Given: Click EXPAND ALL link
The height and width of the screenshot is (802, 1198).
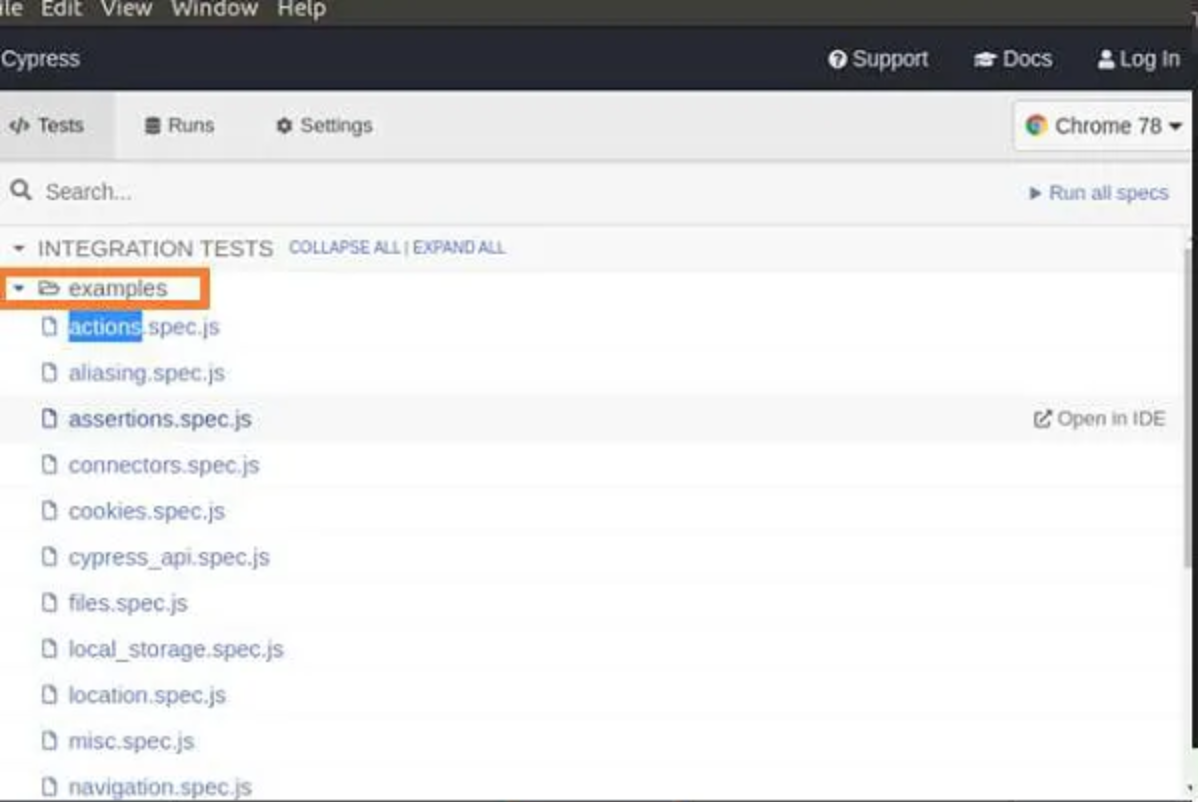Looking at the screenshot, I should 458,247.
